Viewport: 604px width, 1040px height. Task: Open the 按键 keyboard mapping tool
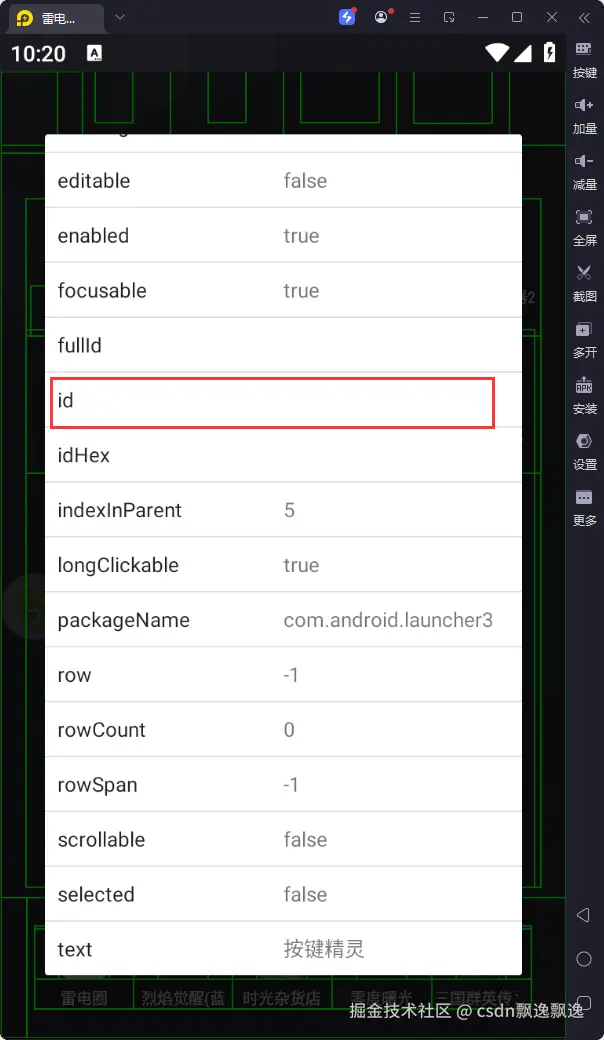tap(584, 58)
